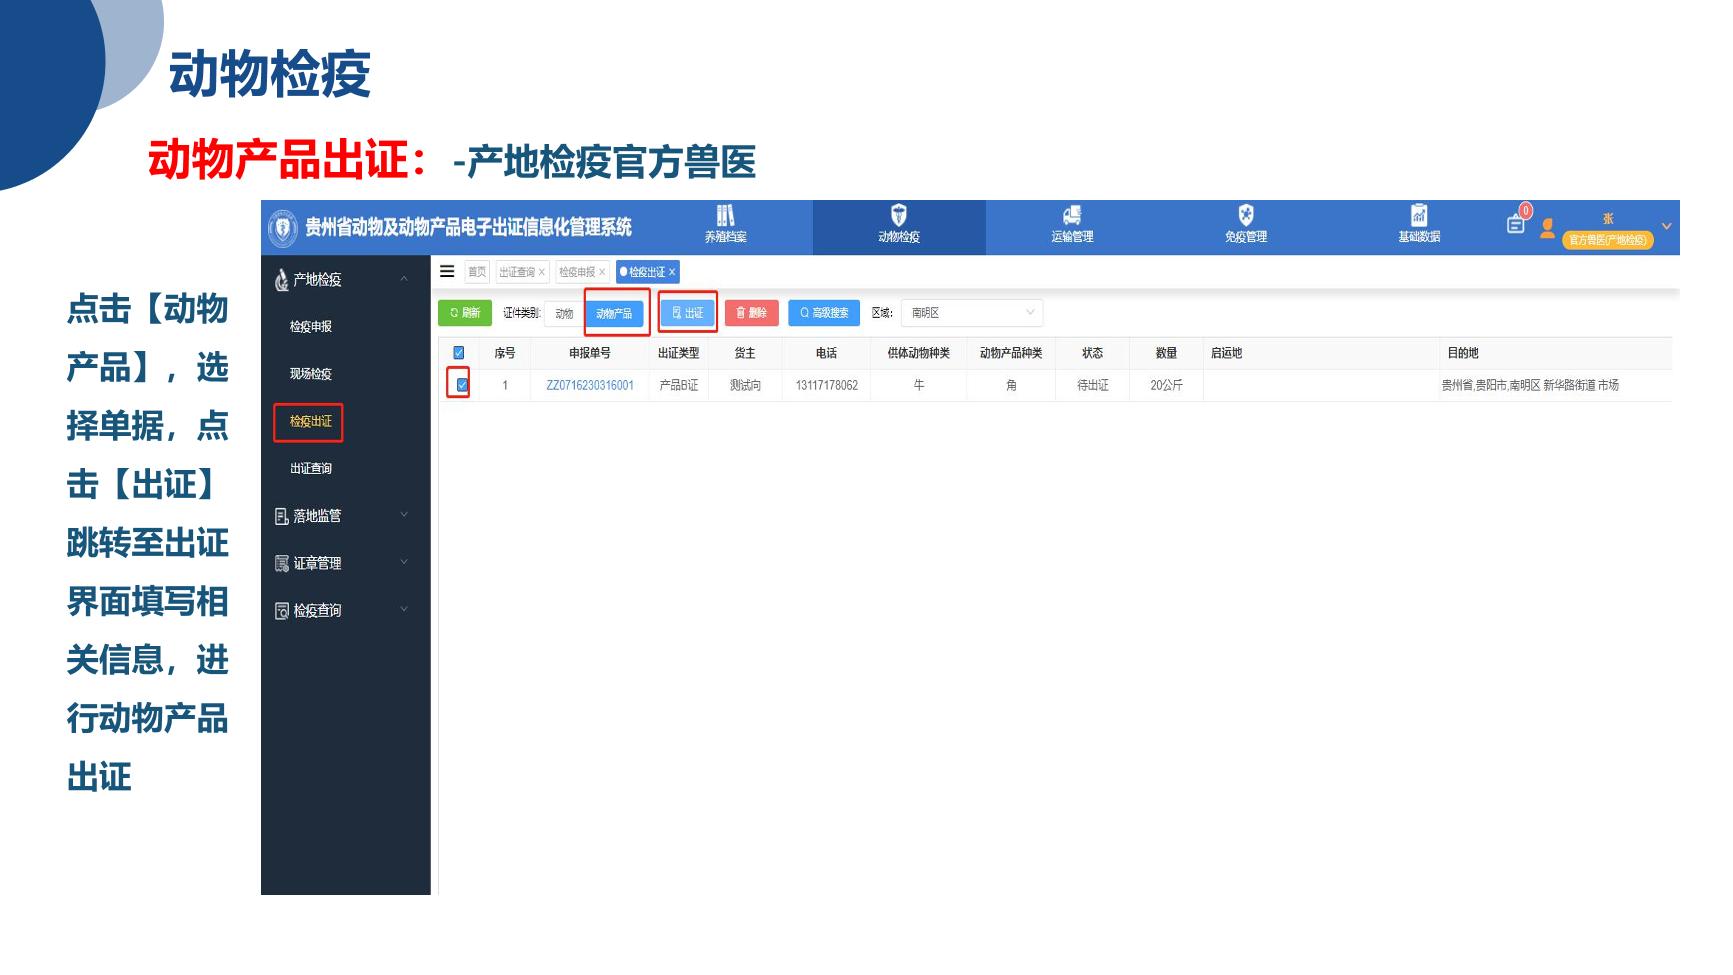
Task: Switch certificate type to 动物
Action: pyautogui.click(x=564, y=314)
